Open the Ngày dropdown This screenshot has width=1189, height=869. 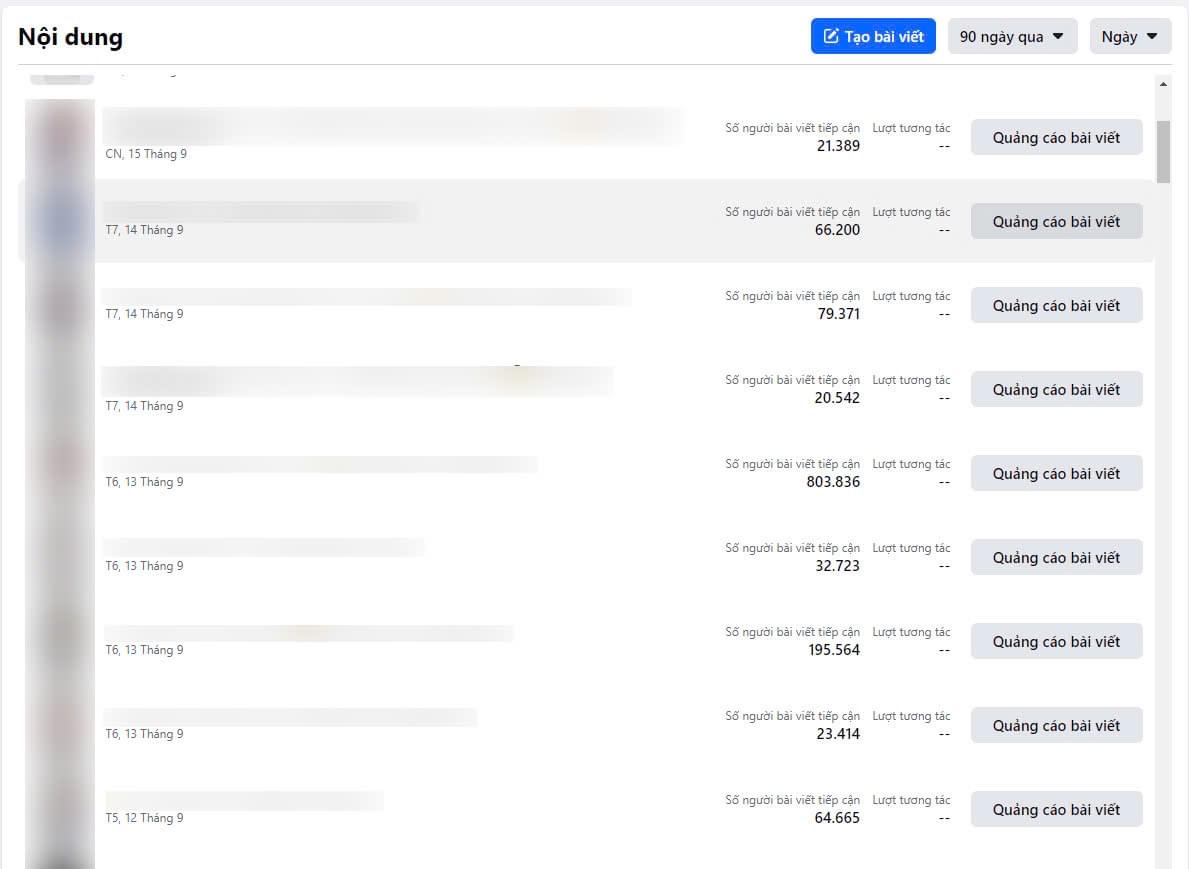click(x=1130, y=36)
